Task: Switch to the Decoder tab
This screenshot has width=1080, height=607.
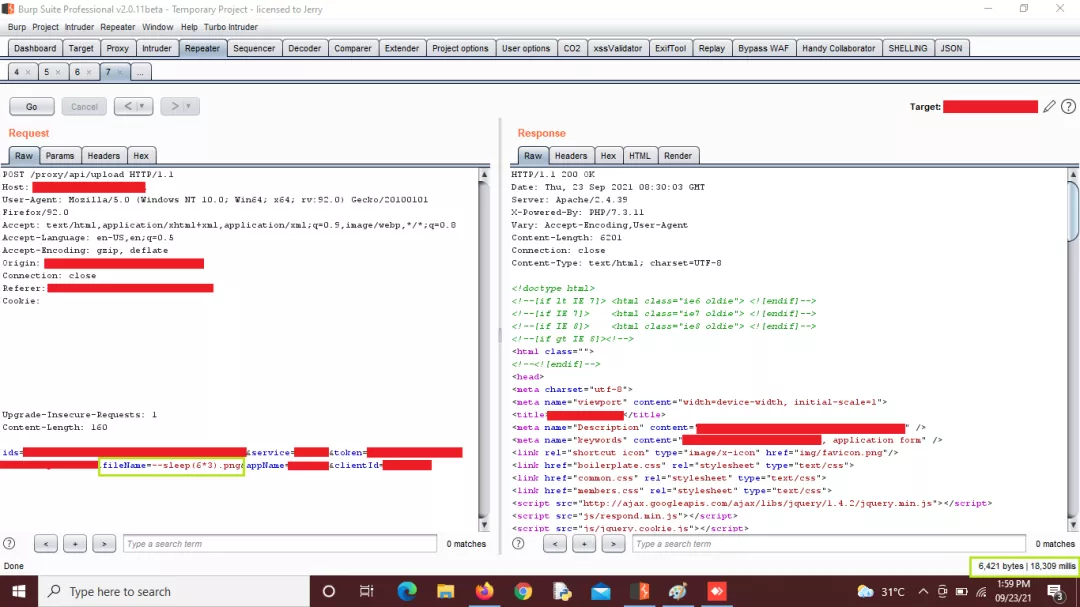Action: tap(304, 47)
